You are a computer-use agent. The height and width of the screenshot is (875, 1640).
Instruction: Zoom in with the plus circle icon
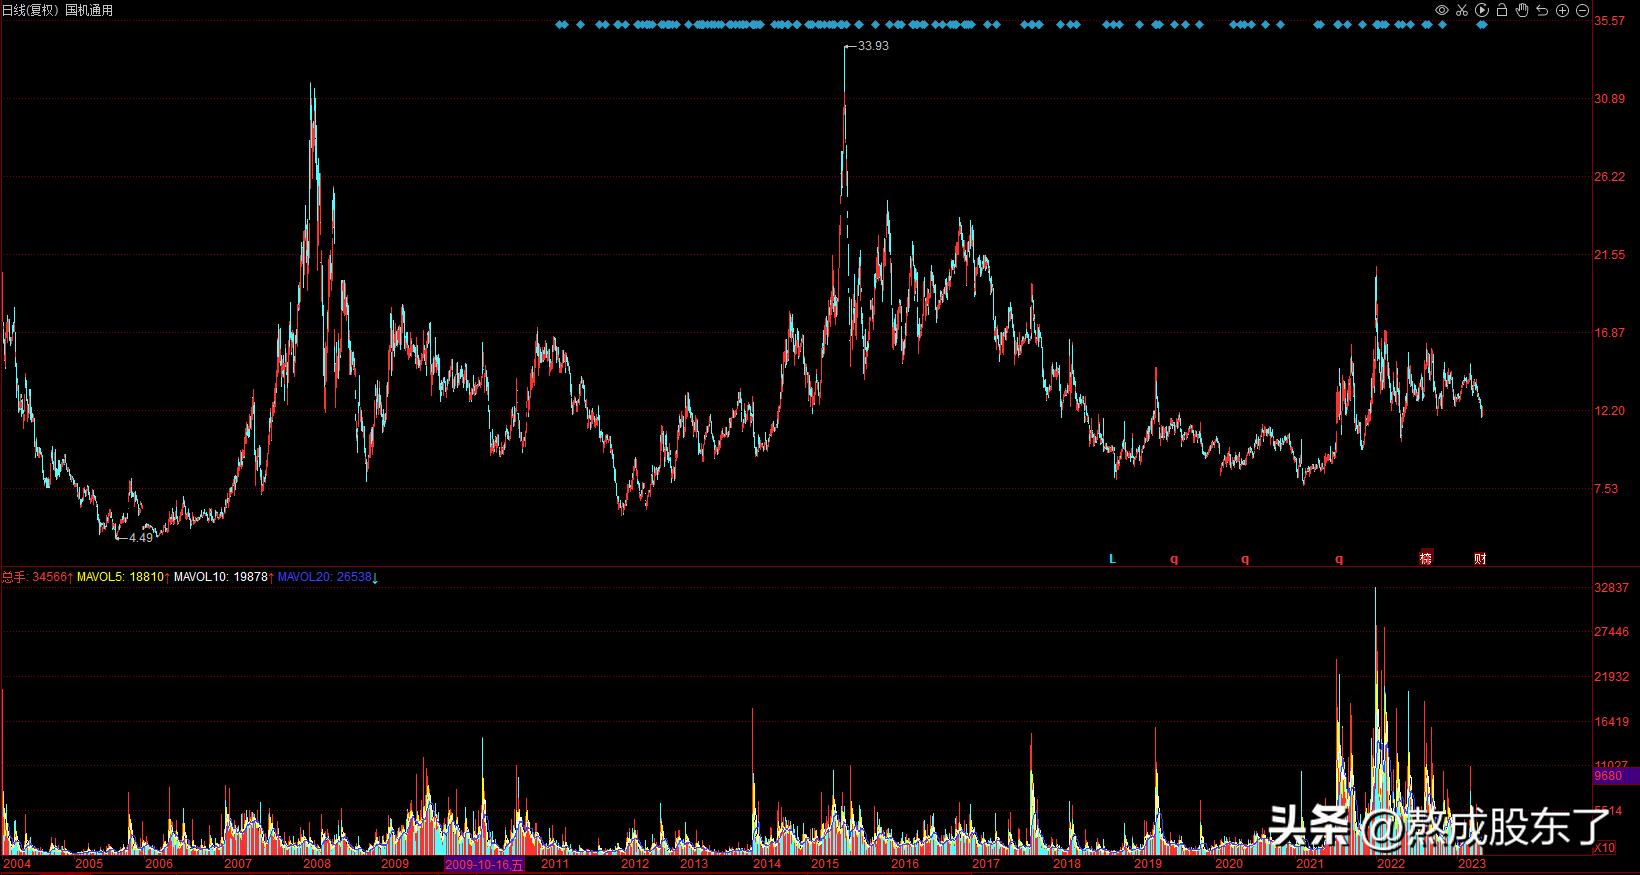[x=1562, y=10]
